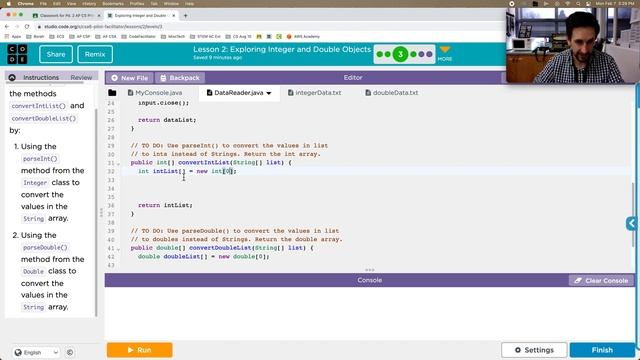The height and width of the screenshot is (360, 640).
Task: Open integerData.txt file tab
Action: 315,93
